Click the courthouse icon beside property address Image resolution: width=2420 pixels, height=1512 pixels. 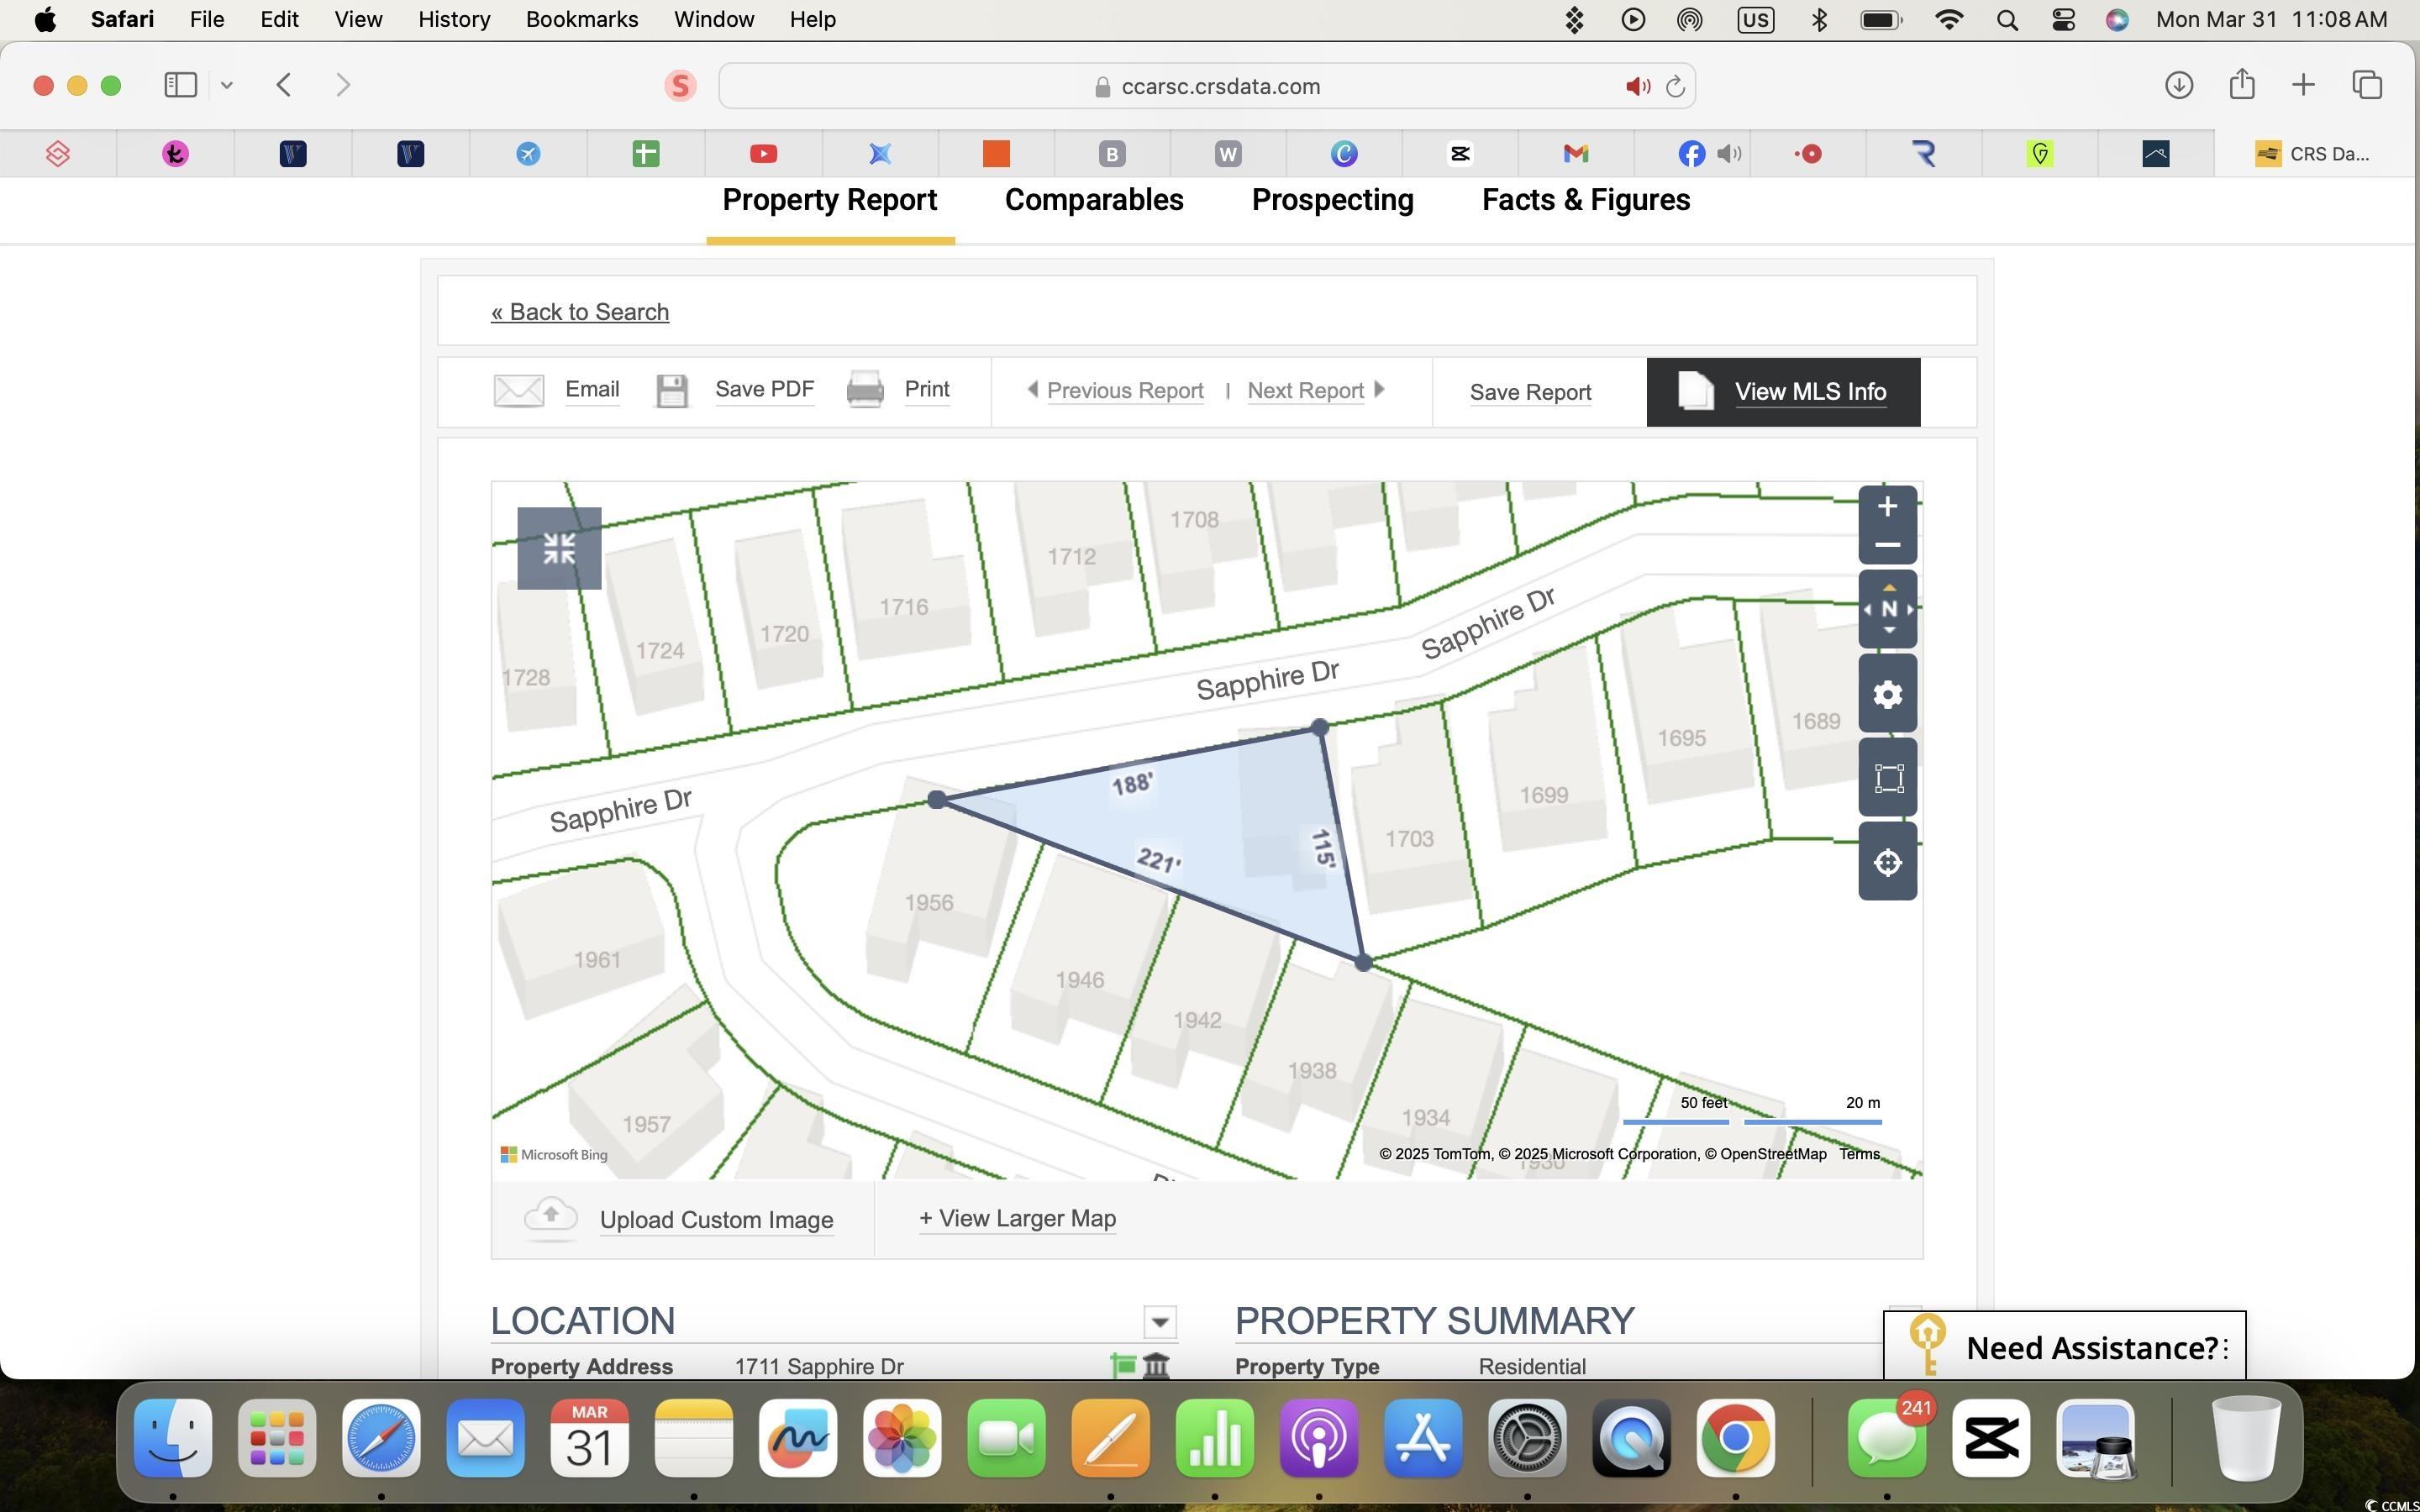tap(1156, 1365)
